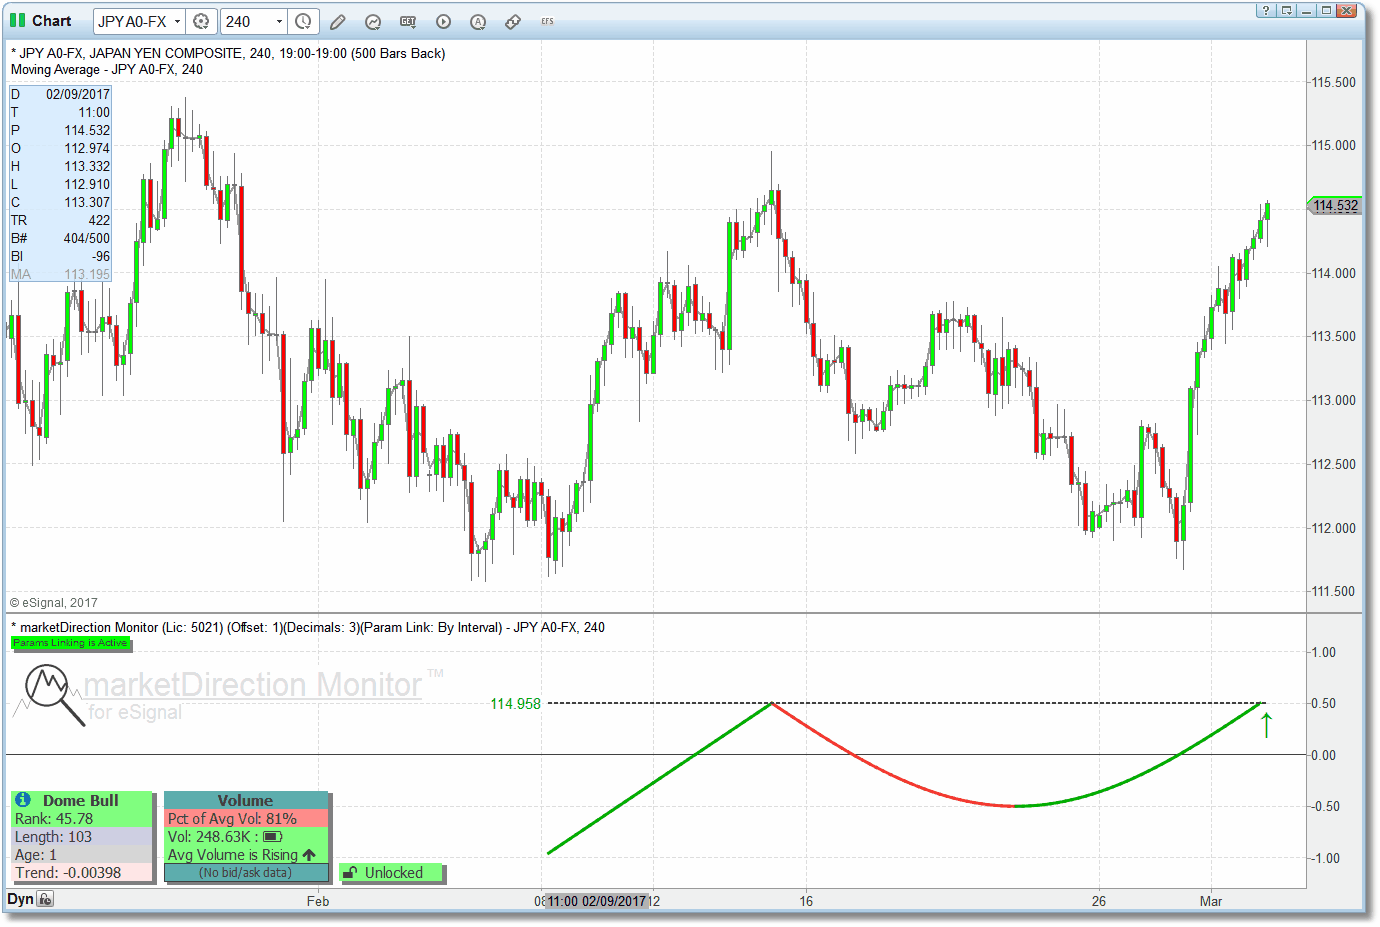This screenshot has height=927, width=1380.
Task: Click the Feb label on time axis
Action: coord(318,901)
